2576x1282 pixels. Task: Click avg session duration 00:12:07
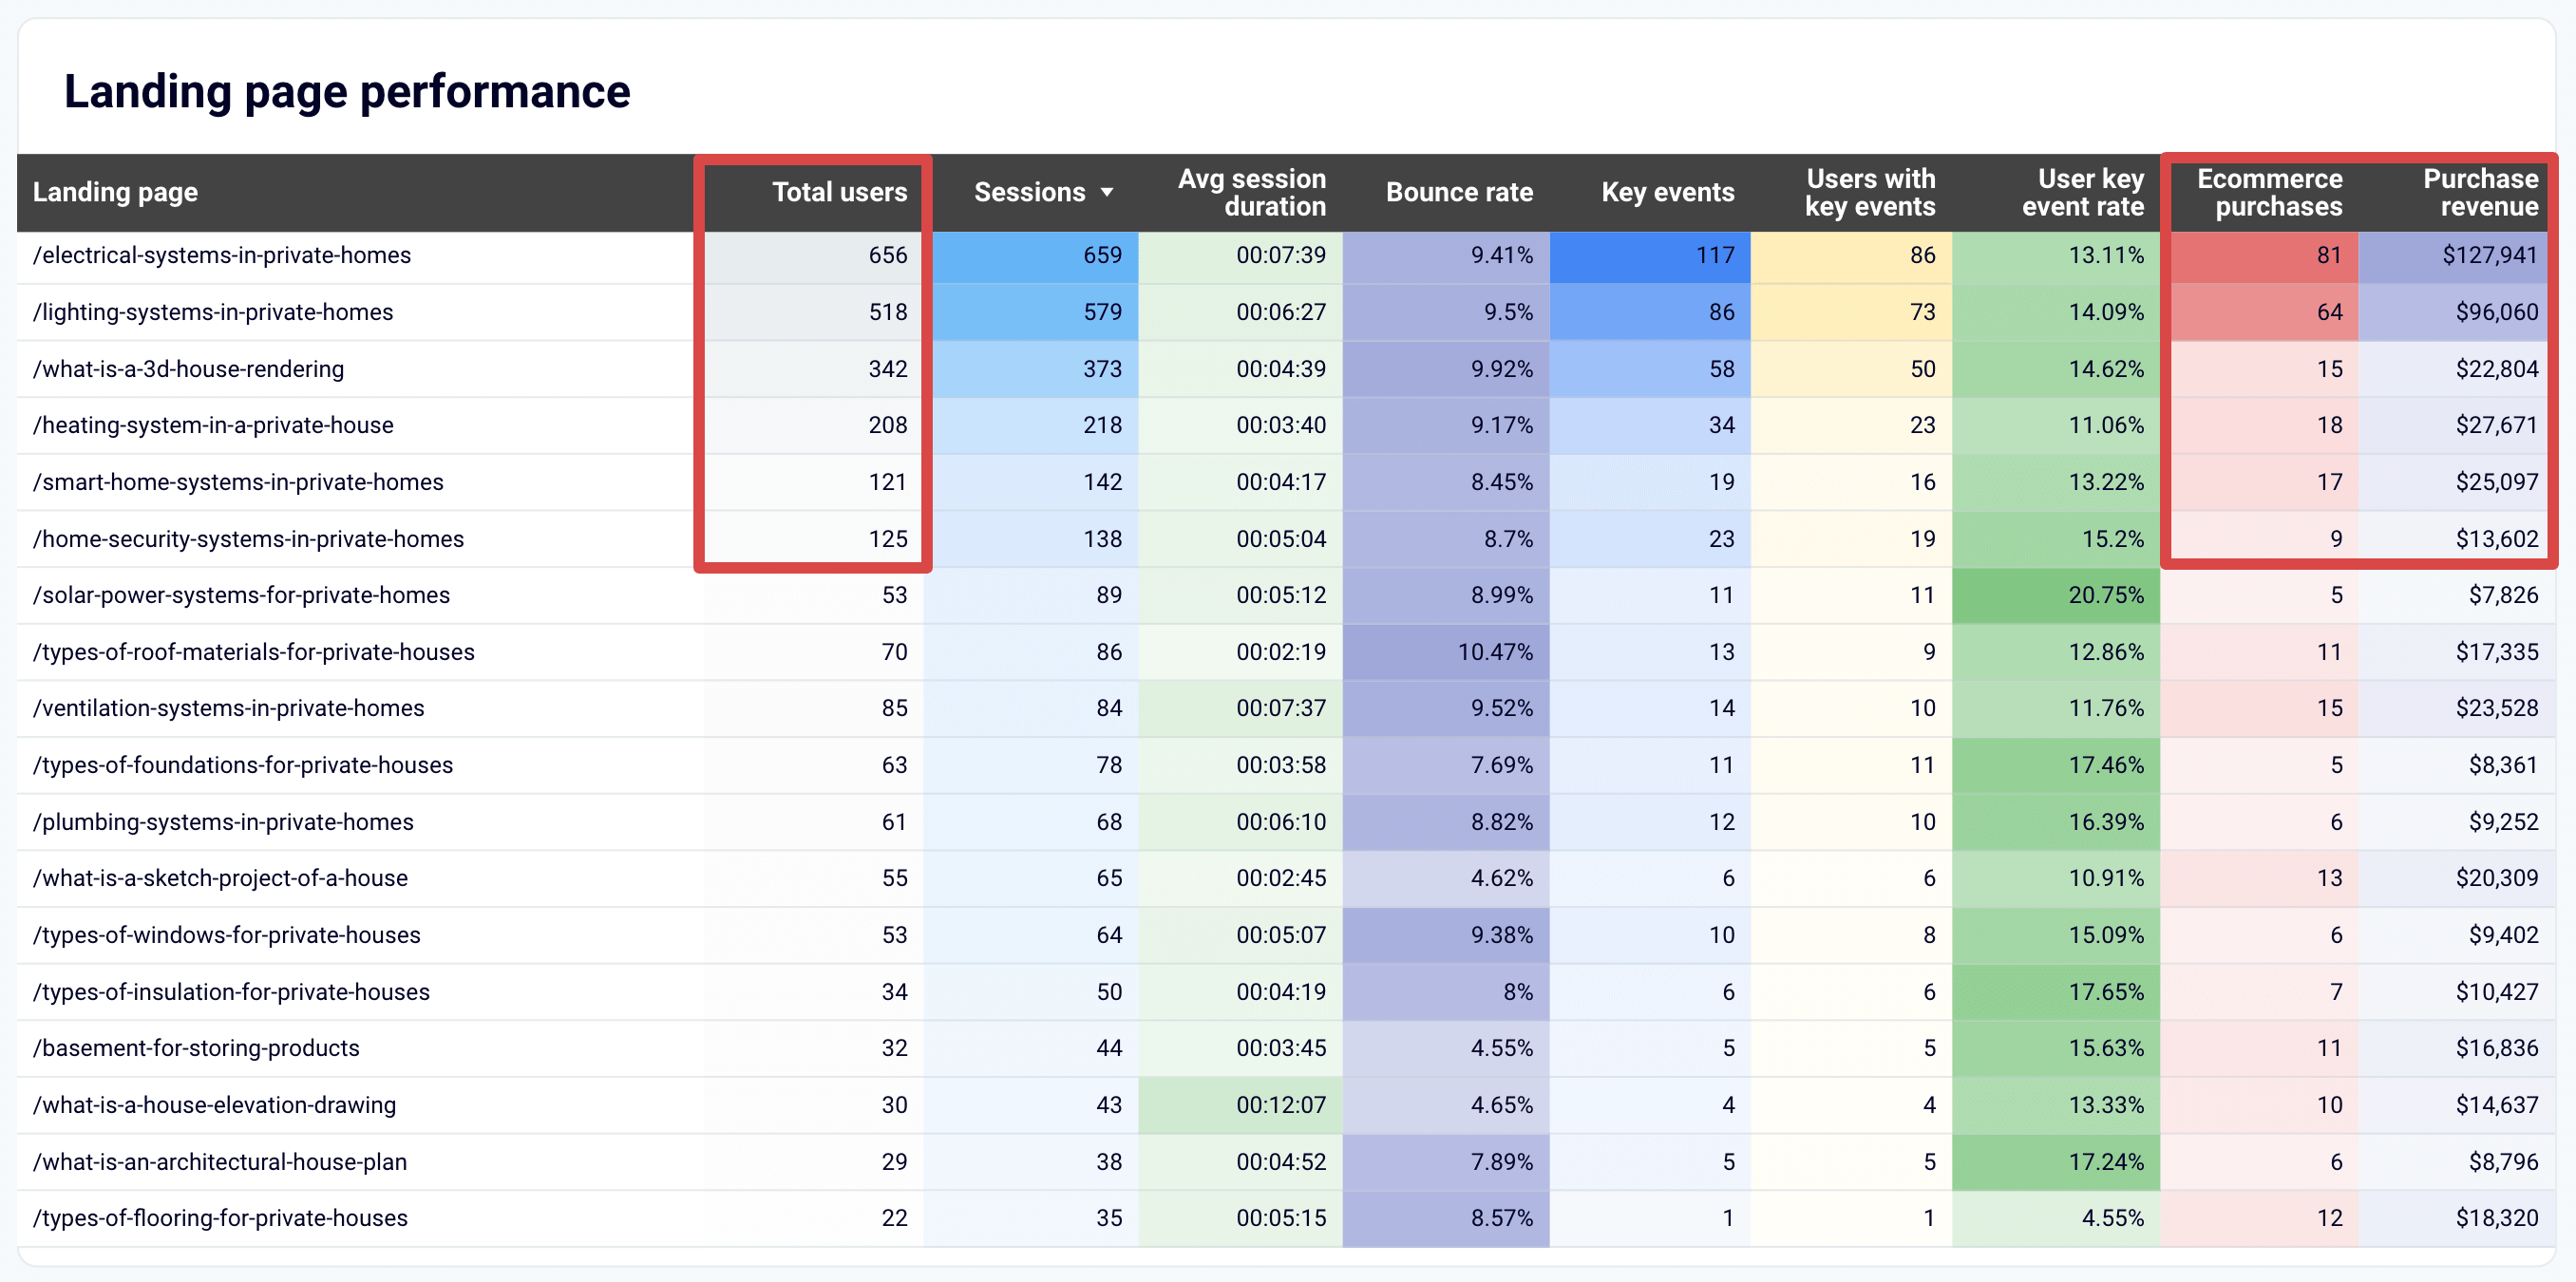pyautogui.click(x=1280, y=1105)
